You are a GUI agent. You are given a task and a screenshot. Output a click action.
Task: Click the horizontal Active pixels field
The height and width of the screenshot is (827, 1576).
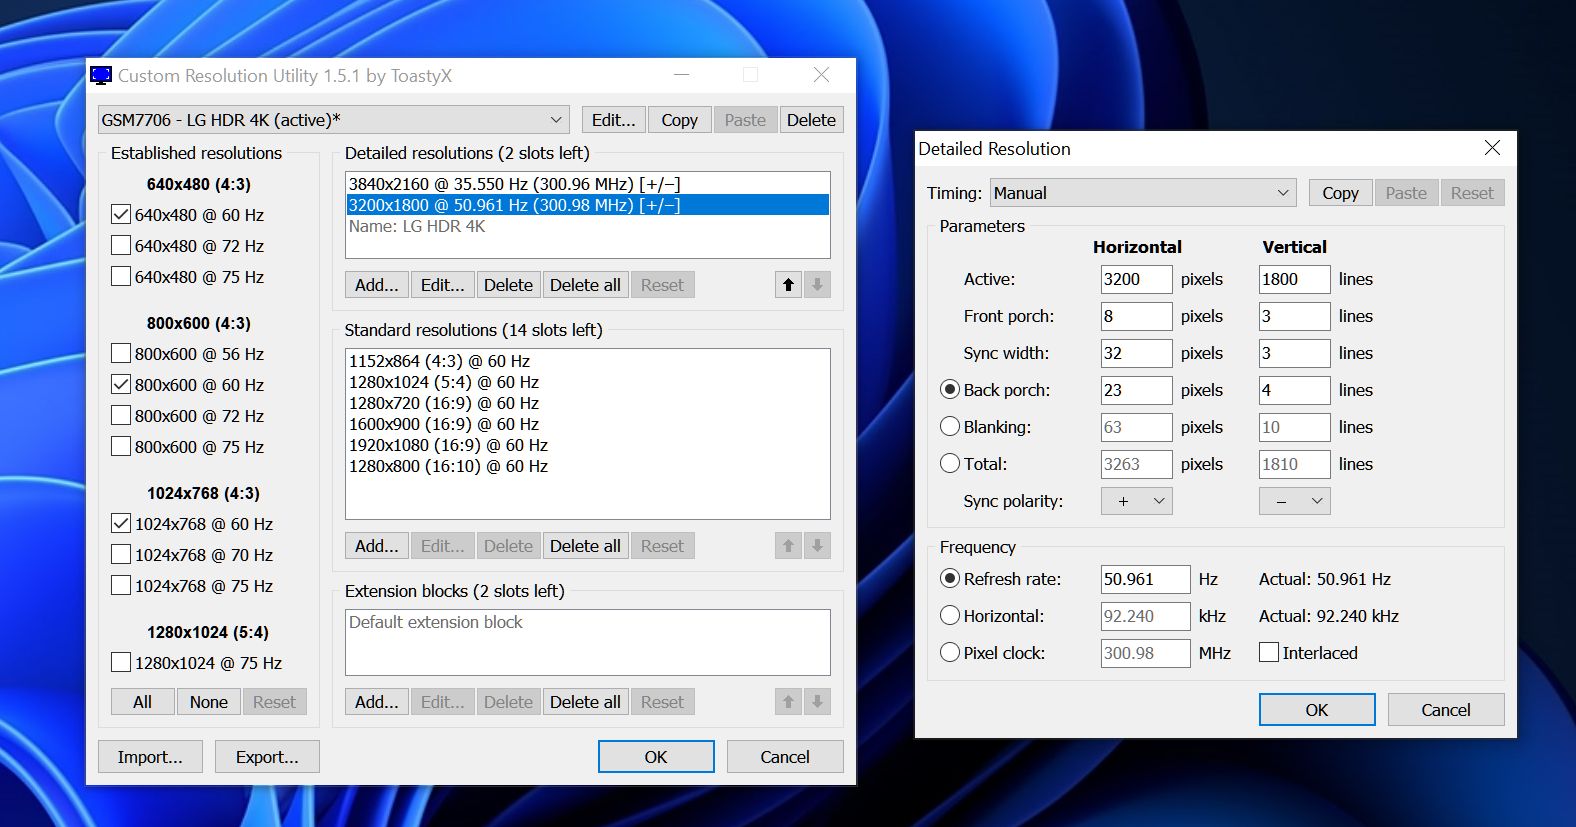1135,279
